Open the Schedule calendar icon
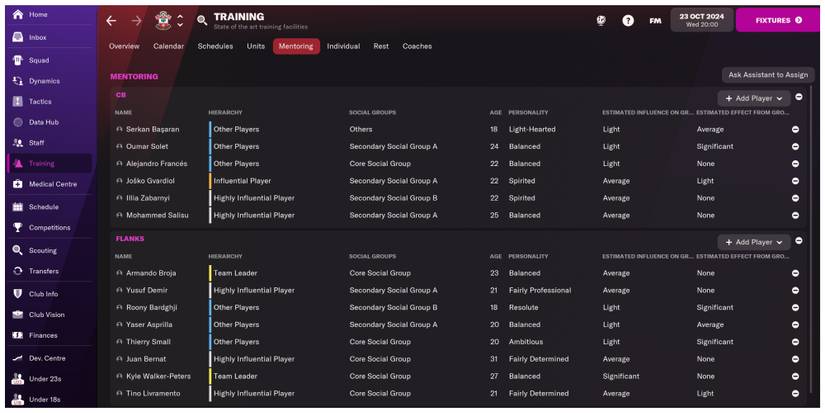 tap(18, 207)
